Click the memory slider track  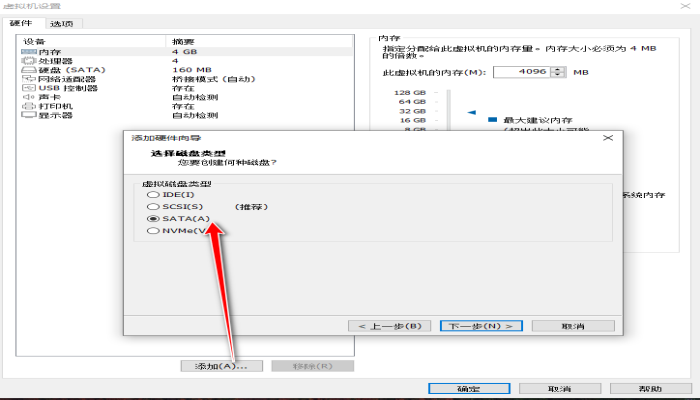449,109
